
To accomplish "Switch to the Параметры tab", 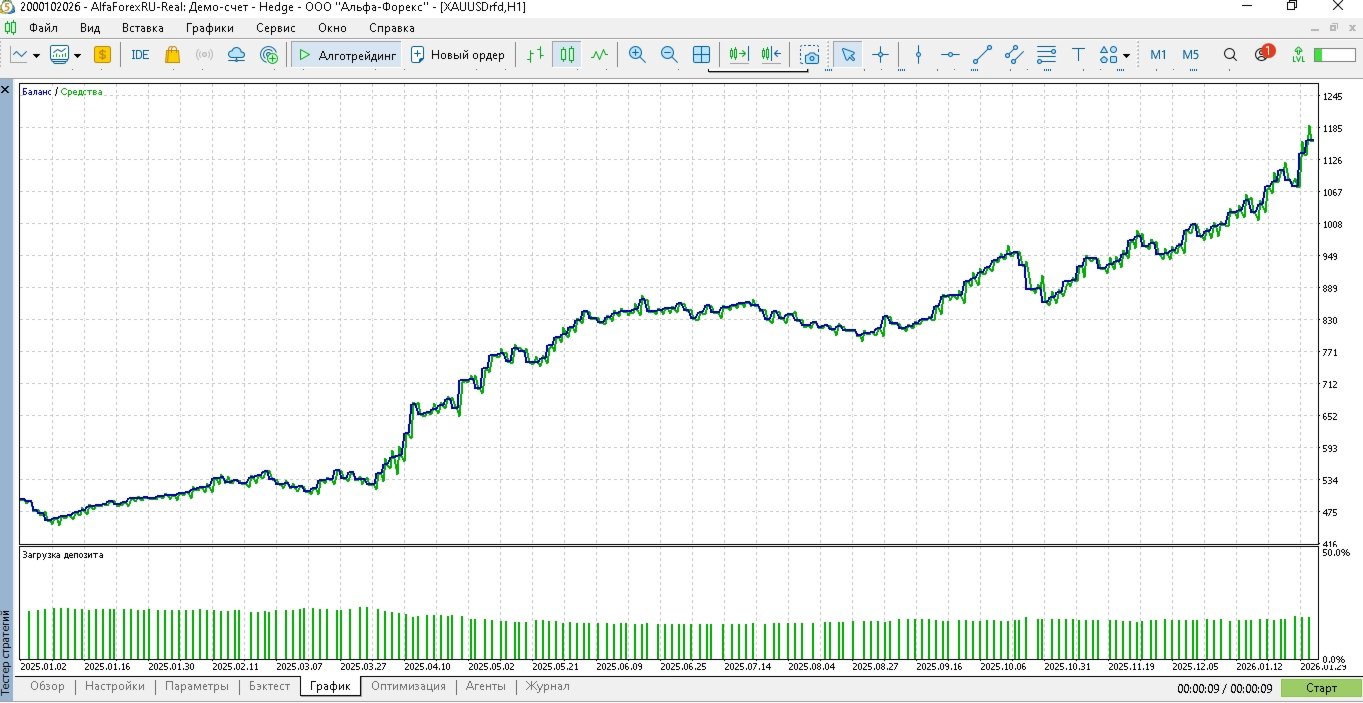I will [x=197, y=686].
